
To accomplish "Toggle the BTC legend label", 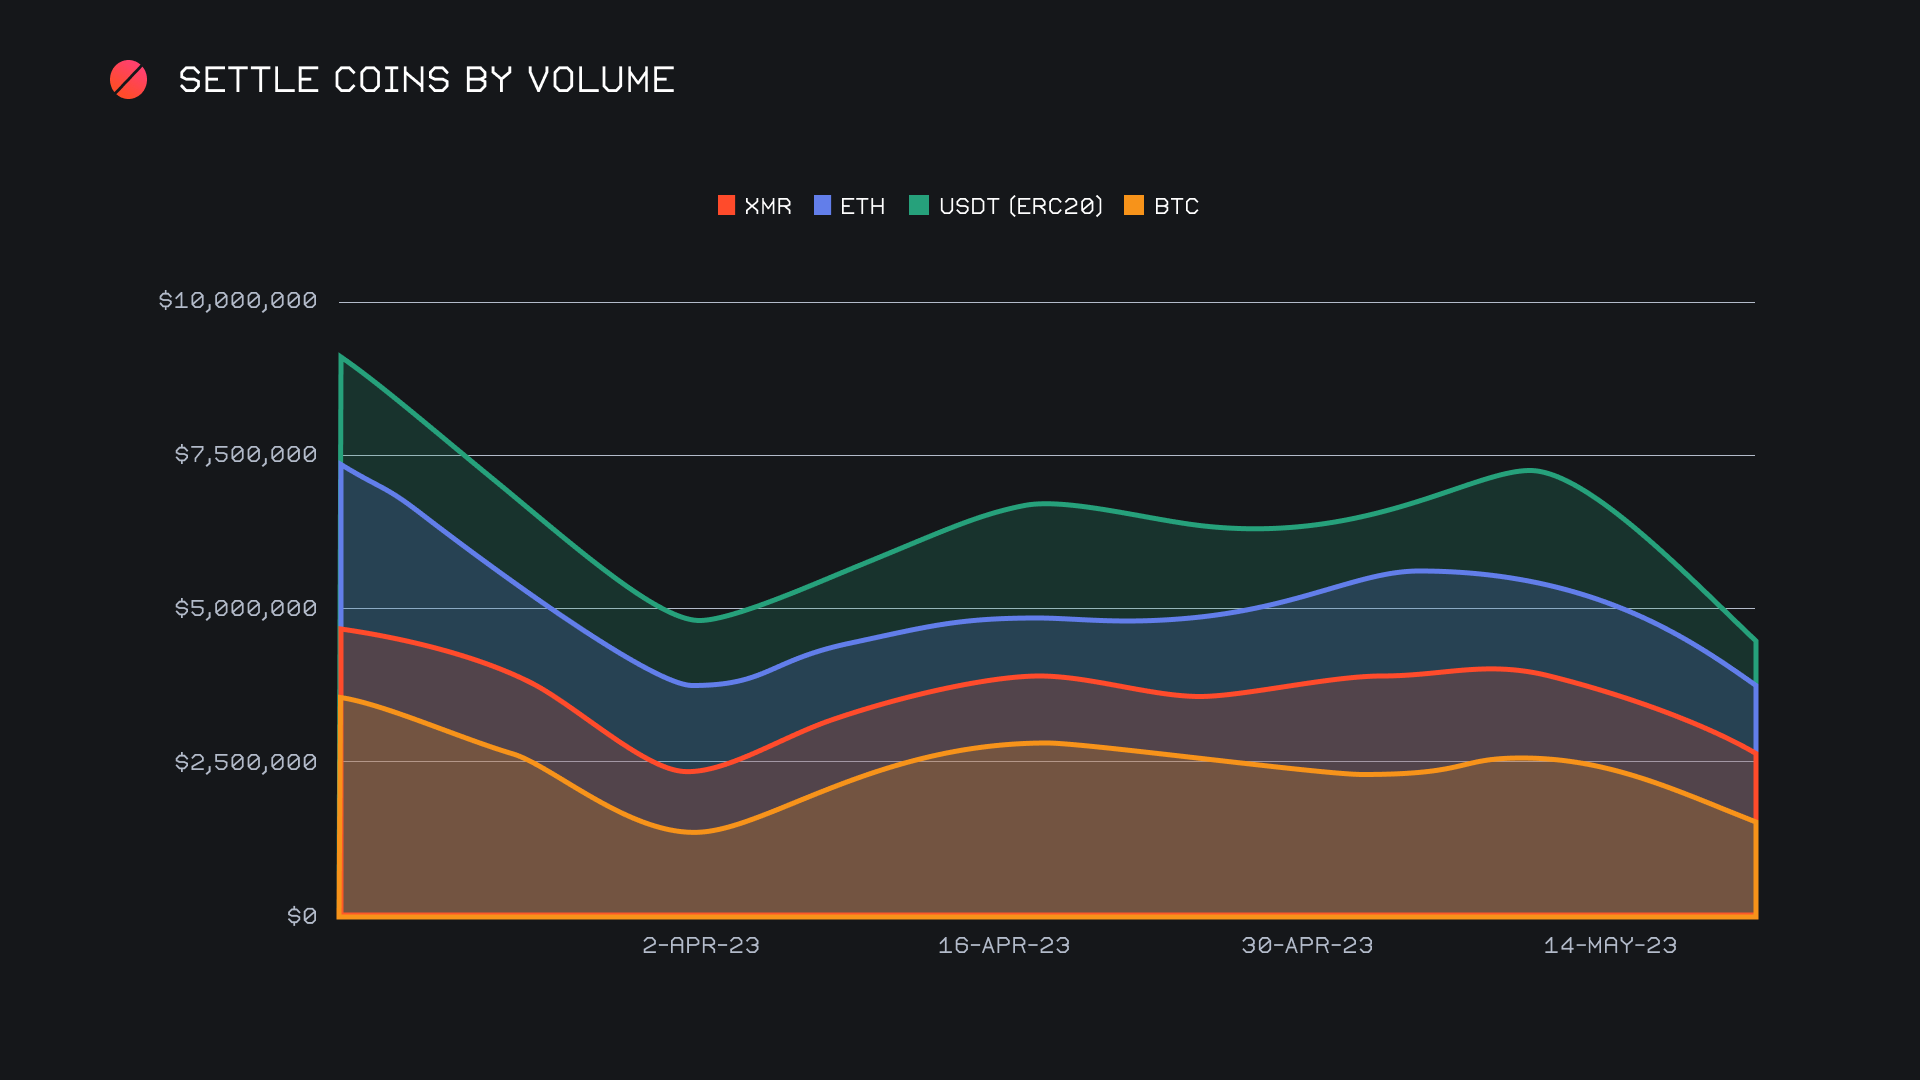I will coord(1176,206).
